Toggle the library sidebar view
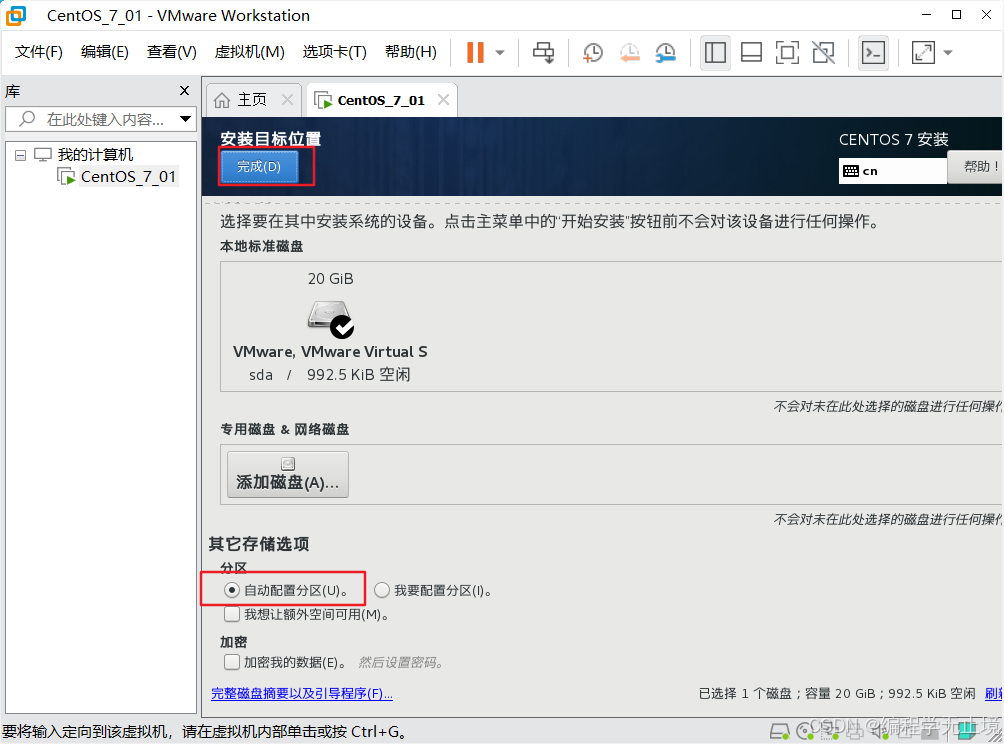Image resolution: width=1004 pixels, height=744 pixels. pyautogui.click(x=715, y=53)
